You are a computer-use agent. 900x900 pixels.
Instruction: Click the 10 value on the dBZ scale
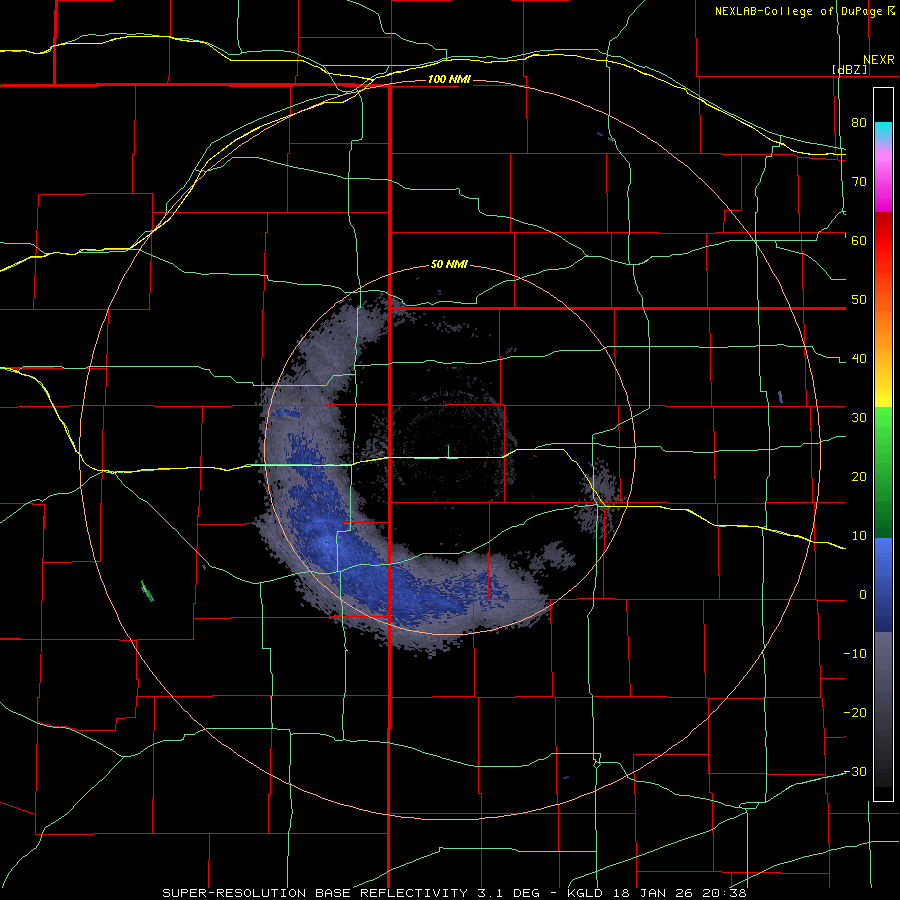click(x=859, y=536)
